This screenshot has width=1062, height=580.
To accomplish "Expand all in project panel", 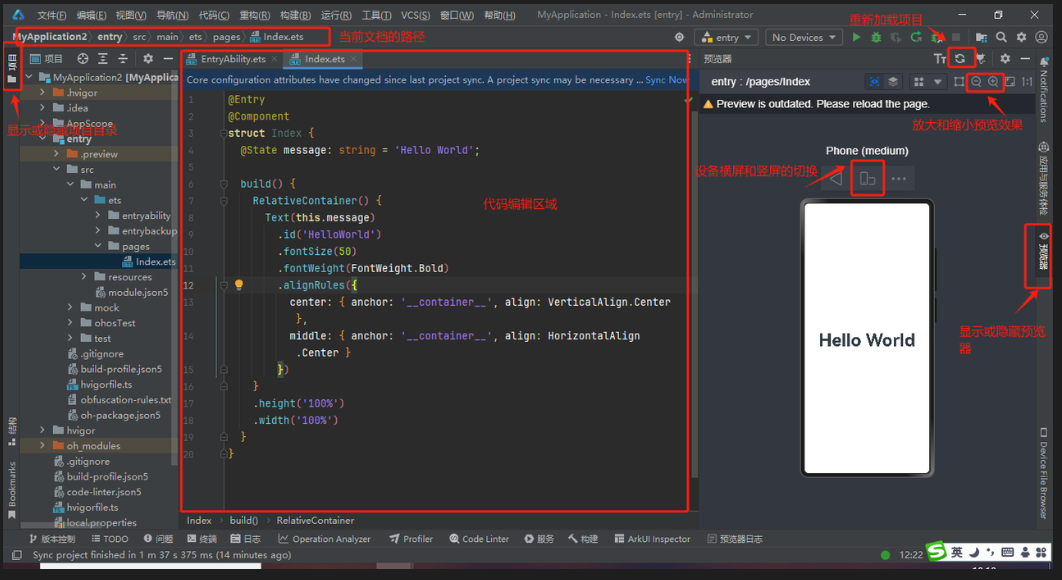I will point(103,59).
